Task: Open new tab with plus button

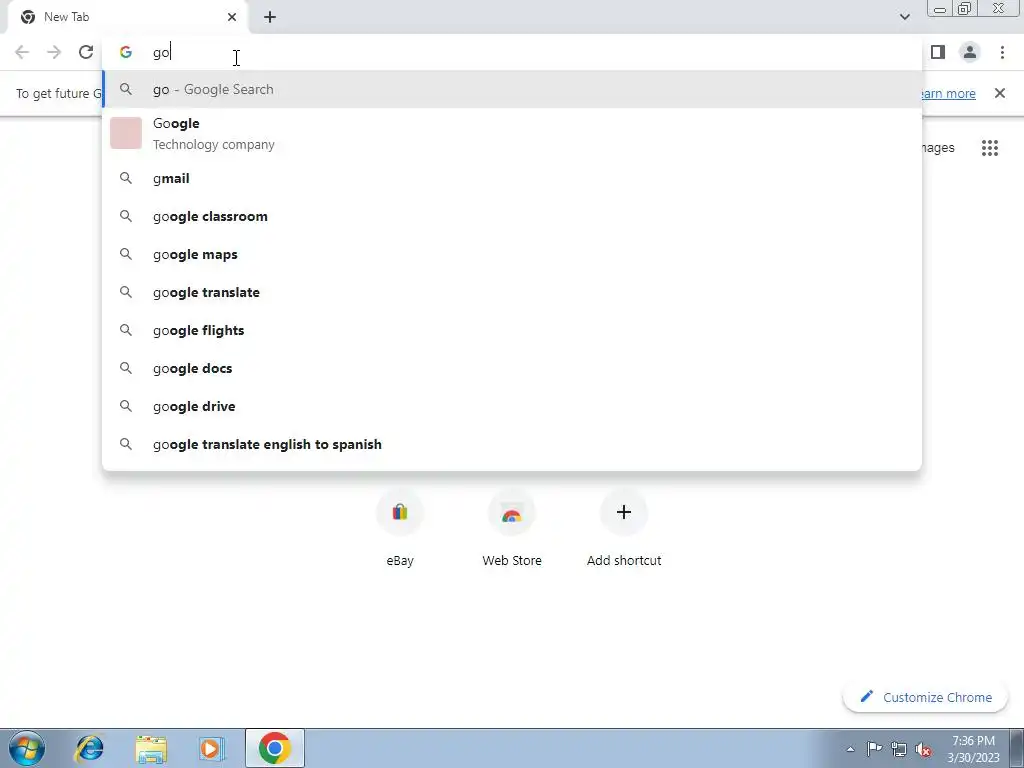Action: point(270,17)
